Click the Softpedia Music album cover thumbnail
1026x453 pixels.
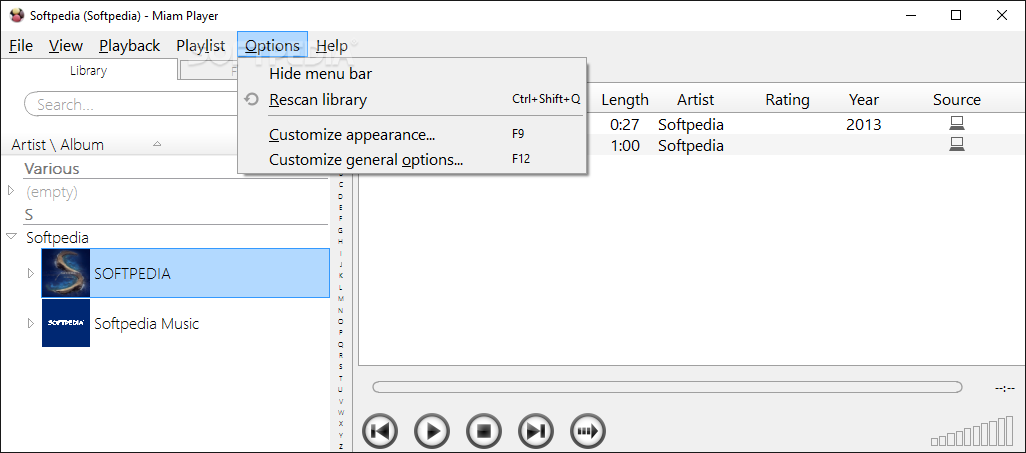pyautogui.click(x=65, y=323)
